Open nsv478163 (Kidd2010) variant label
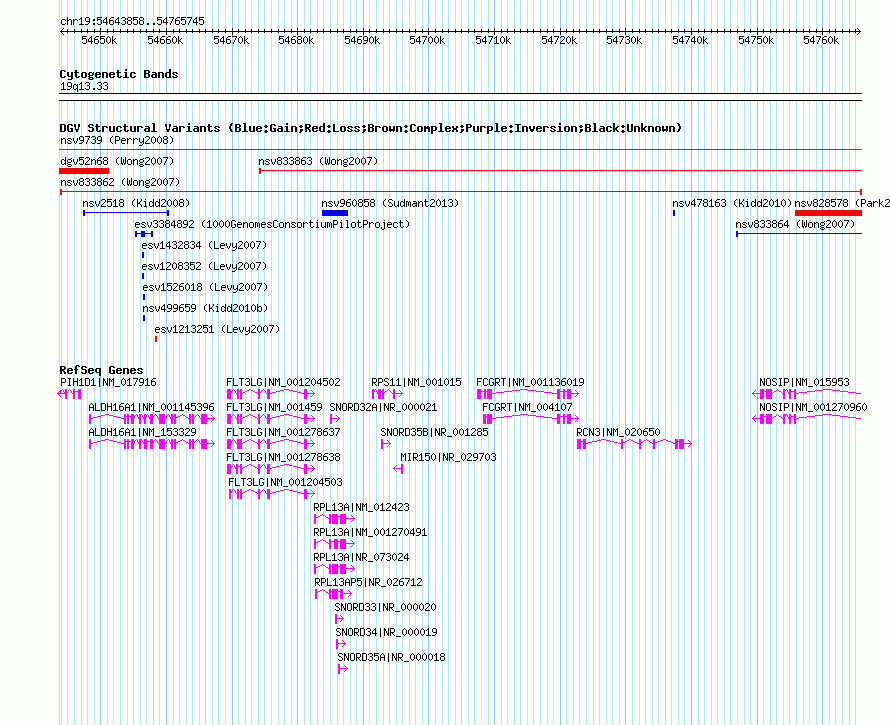Image resolution: width=890 pixels, height=725 pixels. coord(732,203)
